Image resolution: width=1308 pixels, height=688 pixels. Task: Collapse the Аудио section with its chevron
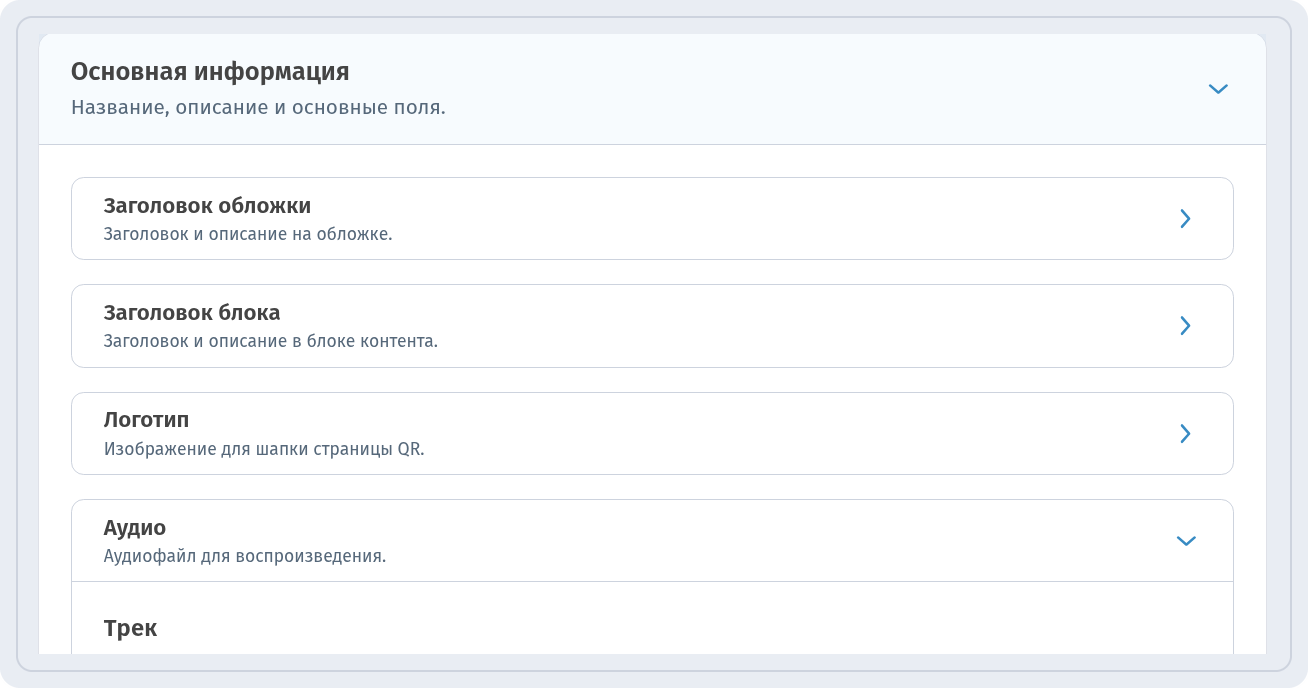tap(1186, 541)
